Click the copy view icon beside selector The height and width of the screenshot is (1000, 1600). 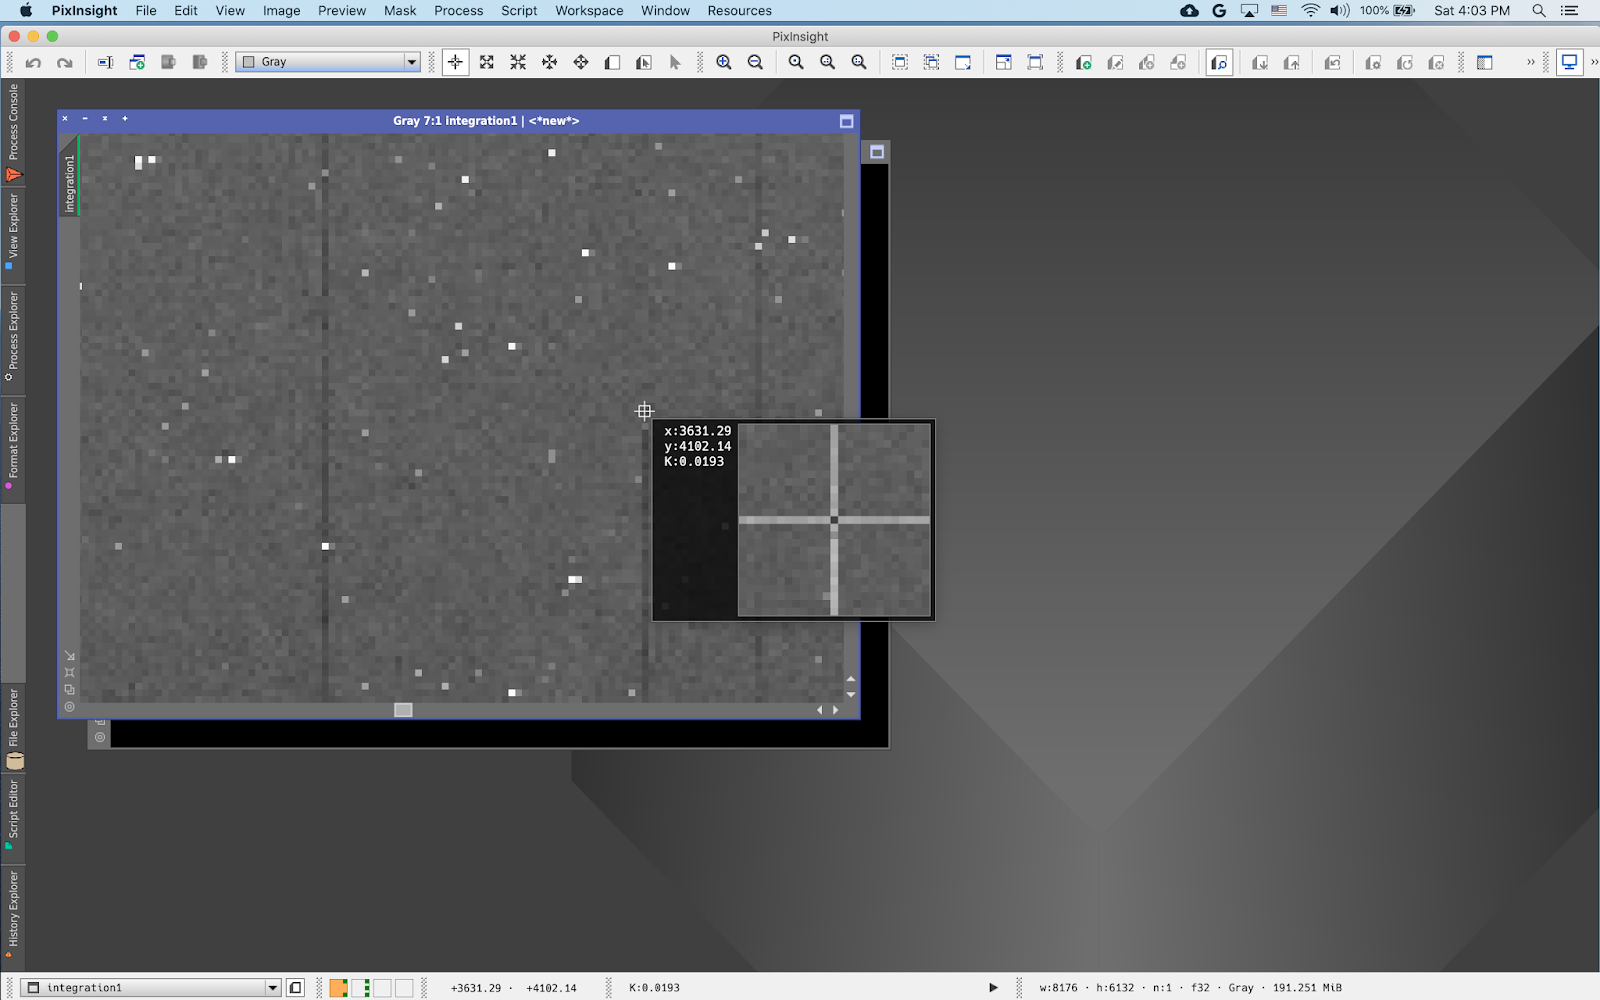[296, 987]
